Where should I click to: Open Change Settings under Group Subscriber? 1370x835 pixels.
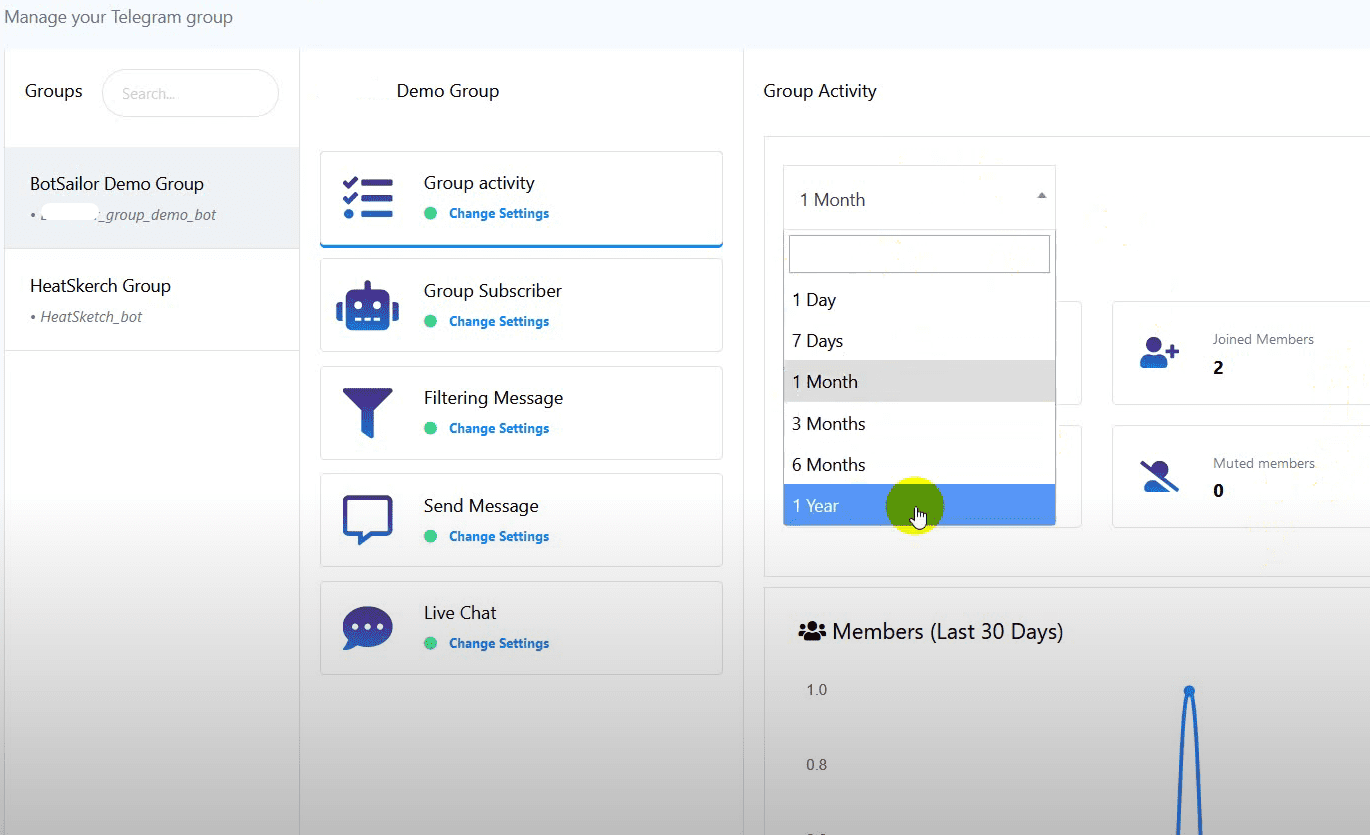tap(498, 321)
